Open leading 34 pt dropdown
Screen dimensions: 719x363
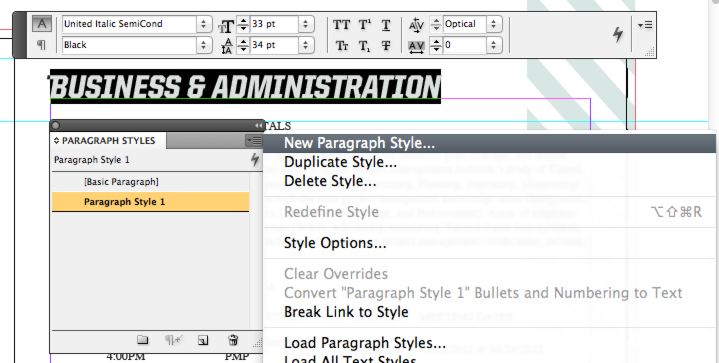click(306, 45)
